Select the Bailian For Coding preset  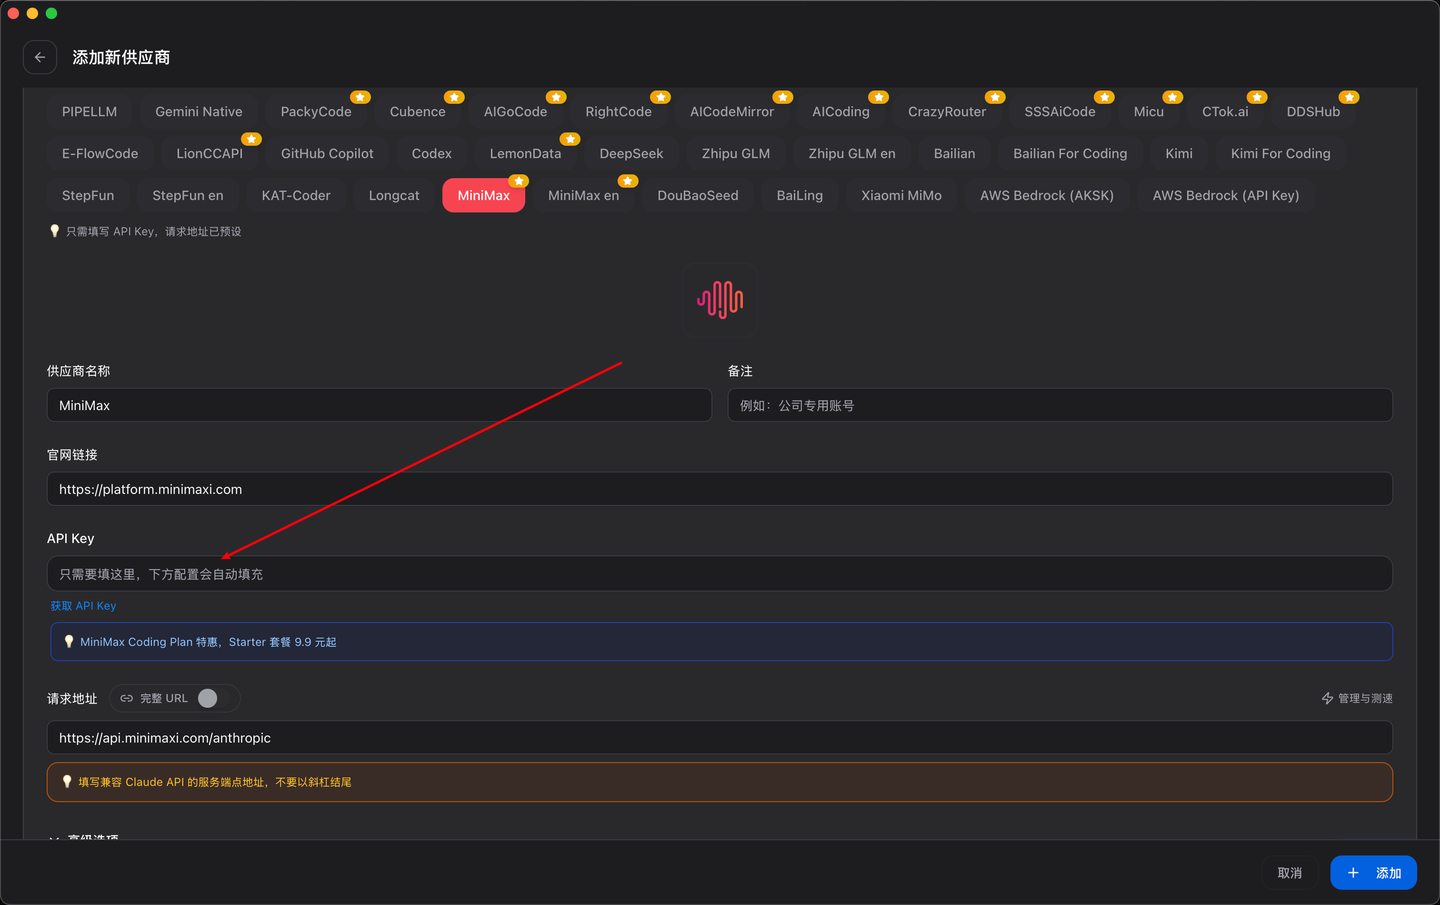click(1070, 154)
